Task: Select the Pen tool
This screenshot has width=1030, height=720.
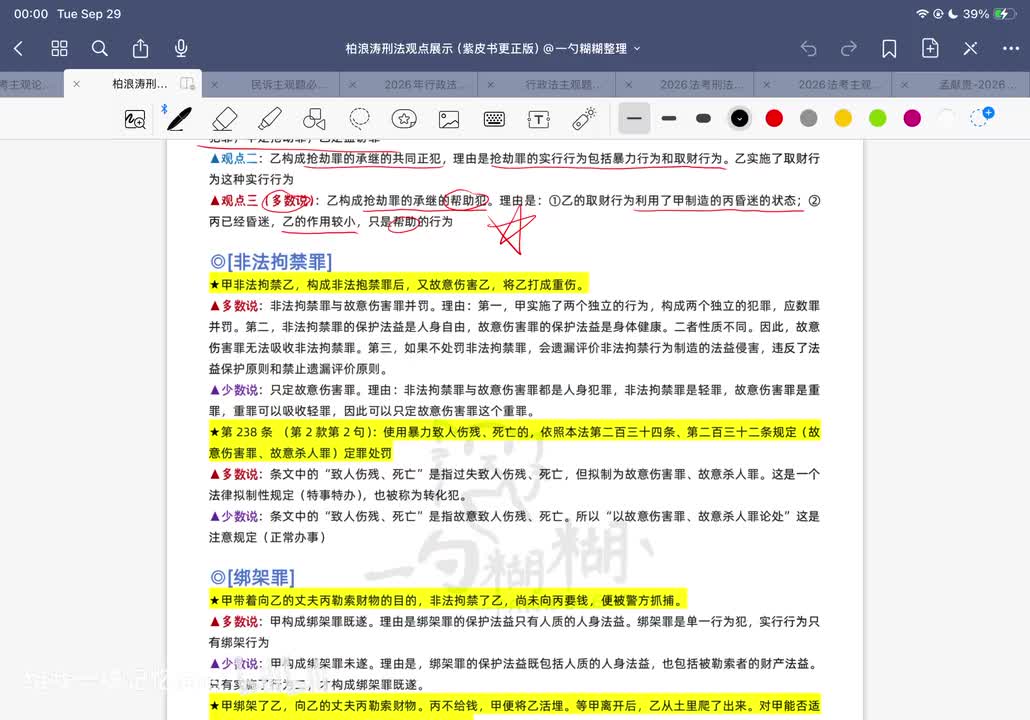Action: [179, 119]
